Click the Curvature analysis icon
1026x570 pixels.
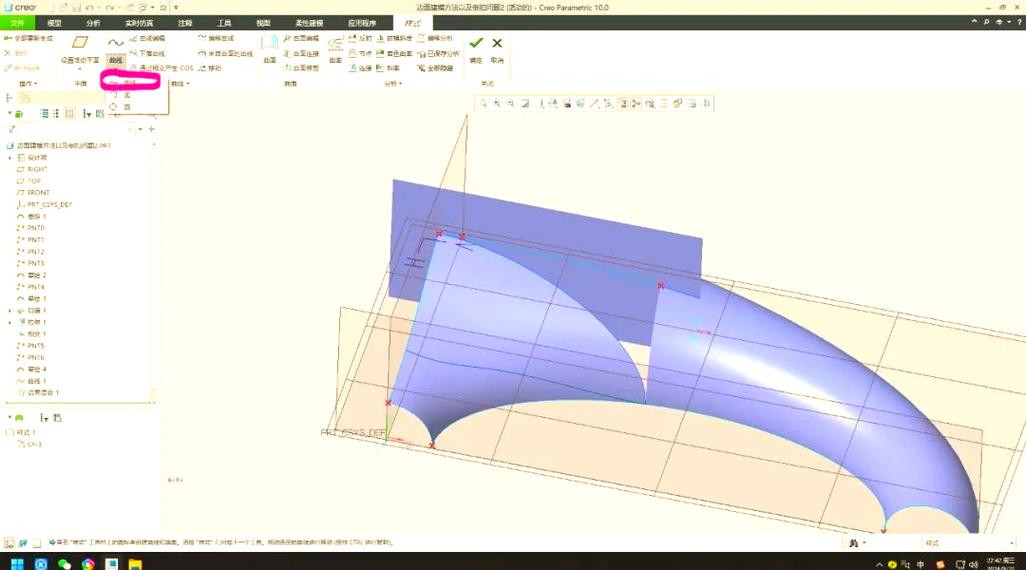[x=336, y=44]
